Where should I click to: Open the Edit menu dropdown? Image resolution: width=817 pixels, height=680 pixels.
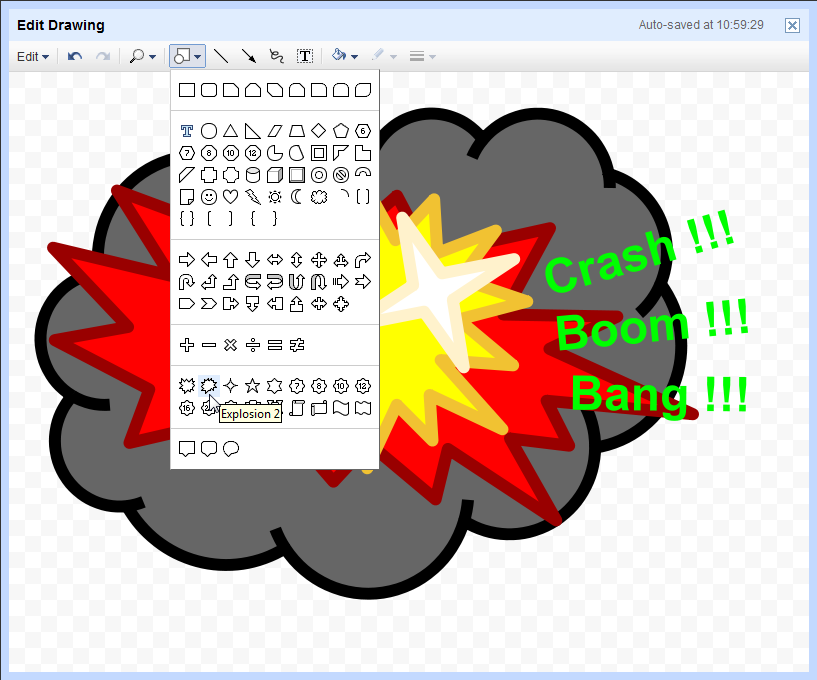33,56
